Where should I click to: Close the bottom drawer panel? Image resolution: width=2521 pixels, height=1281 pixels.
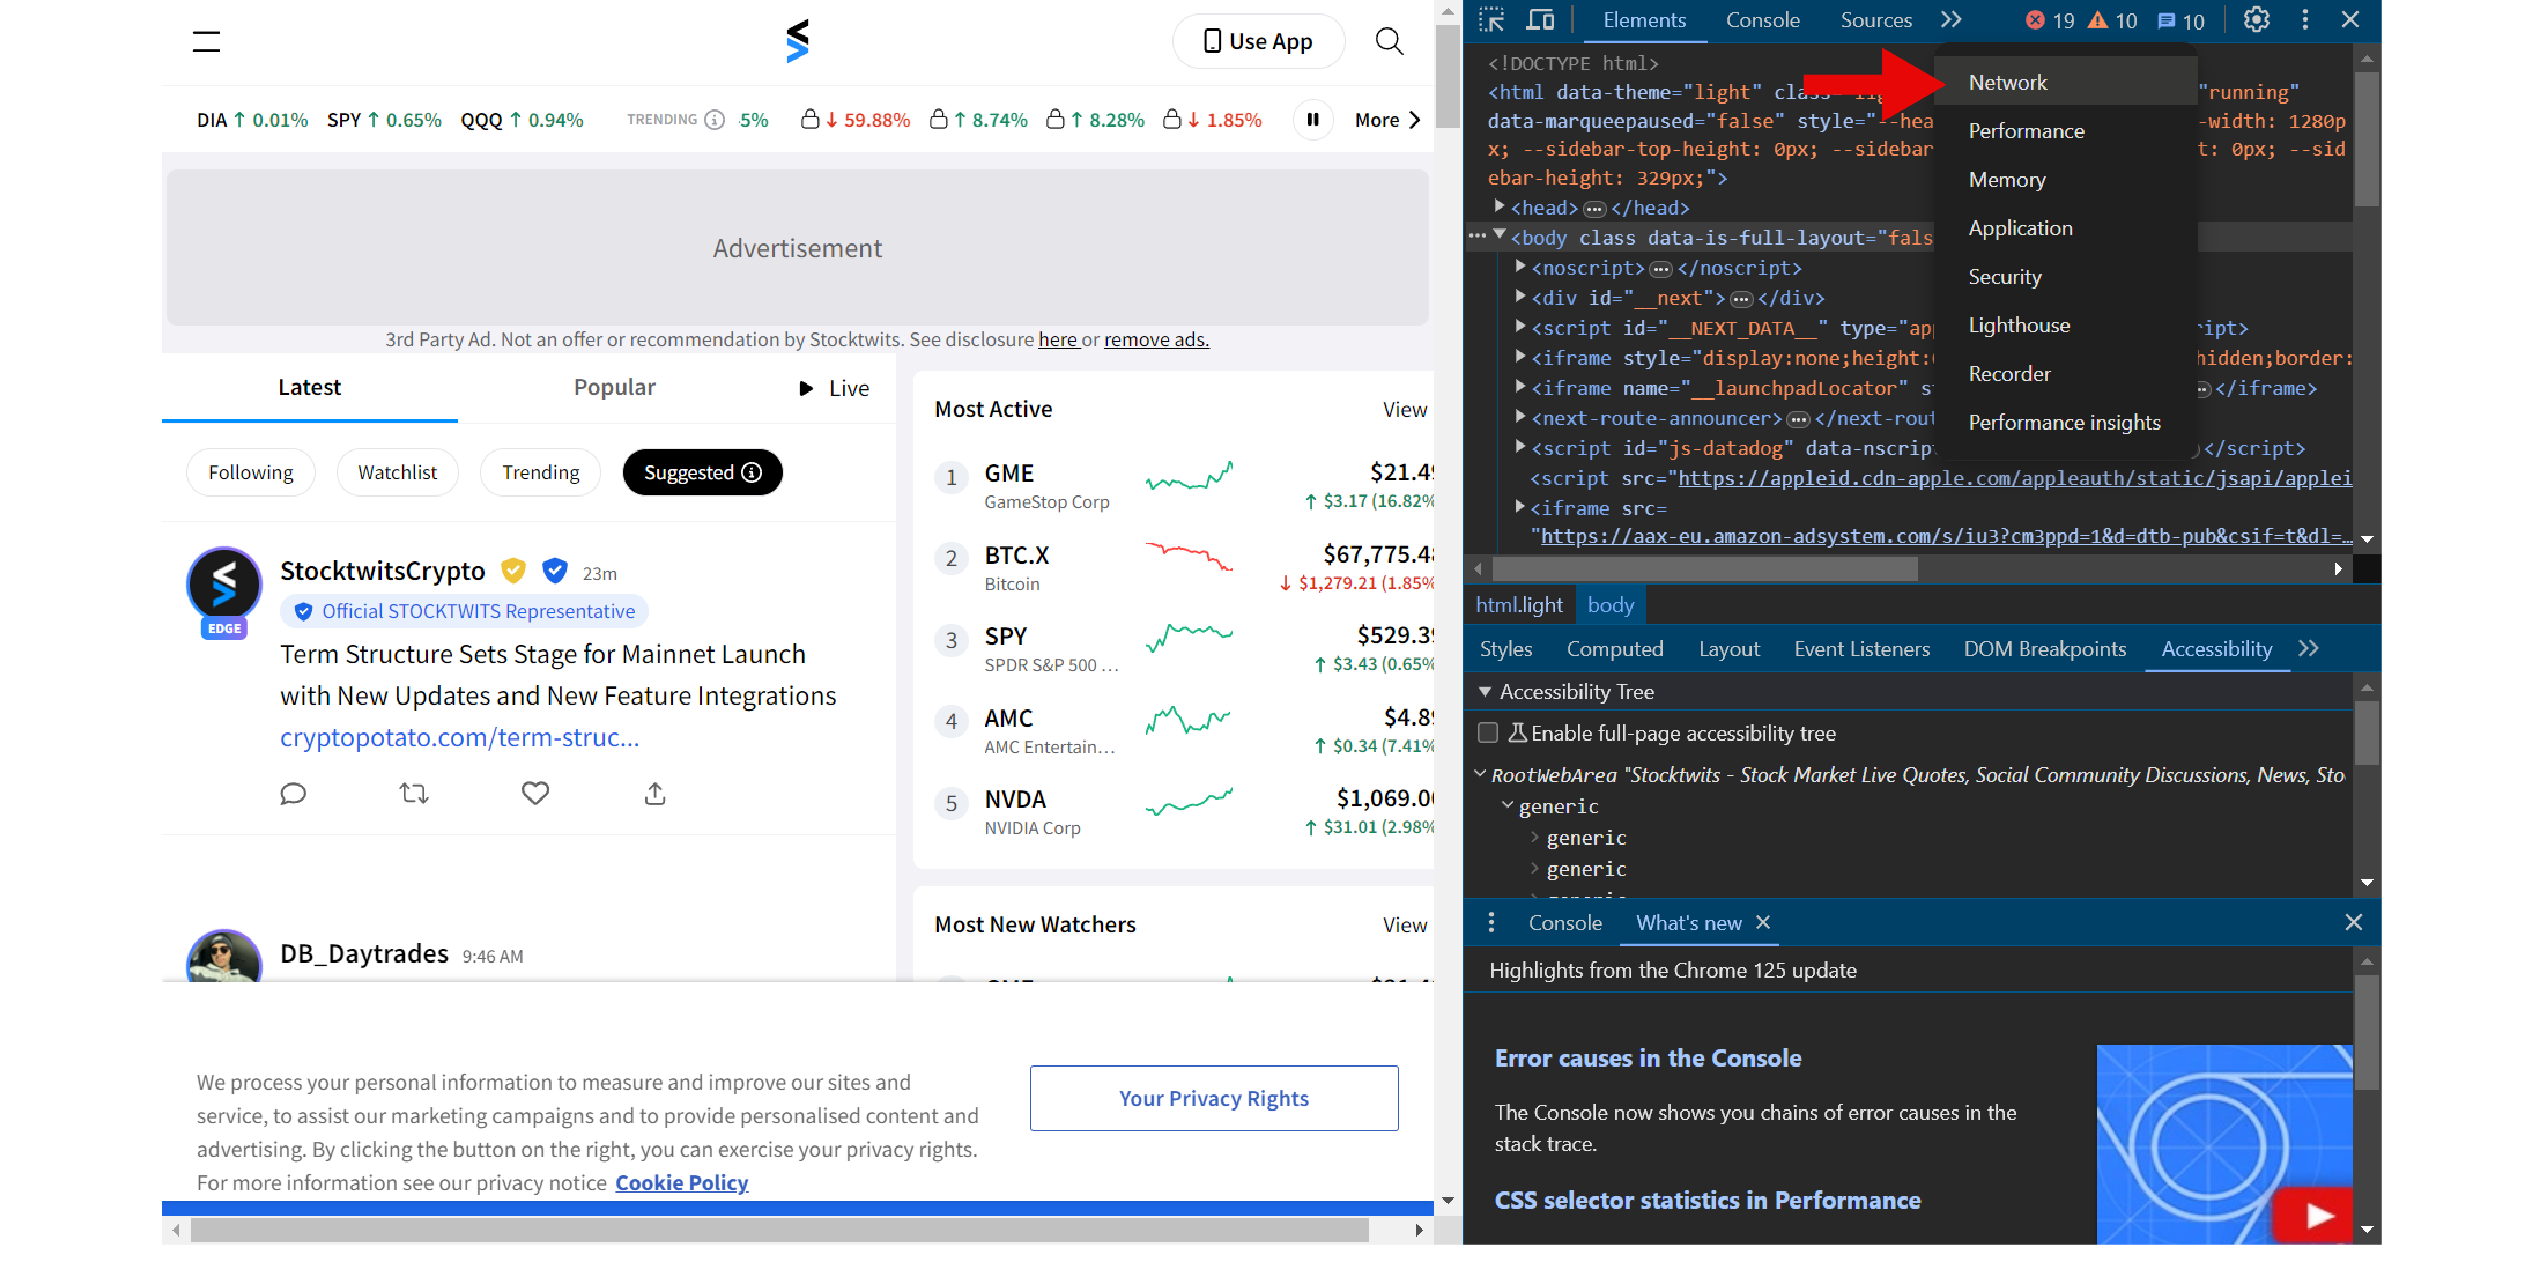pyautogui.click(x=2353, y=922)
